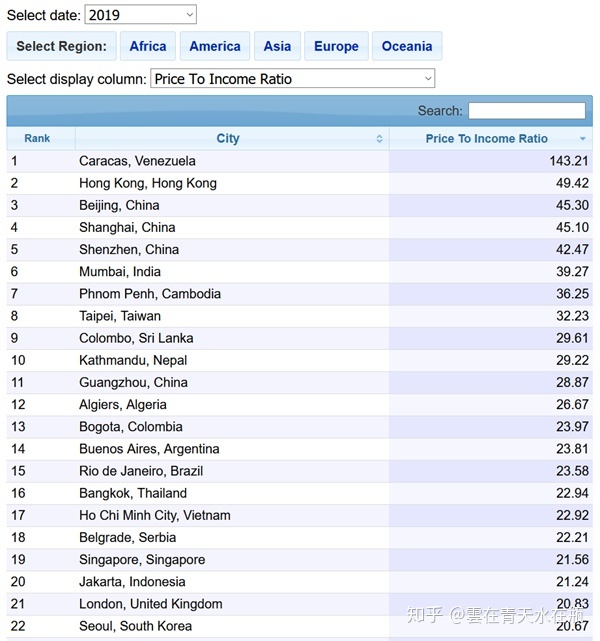Click the 29.61 ratio value
Viewport: 600px width, 641px height.
pyautogui.click(x=572, y=338)
